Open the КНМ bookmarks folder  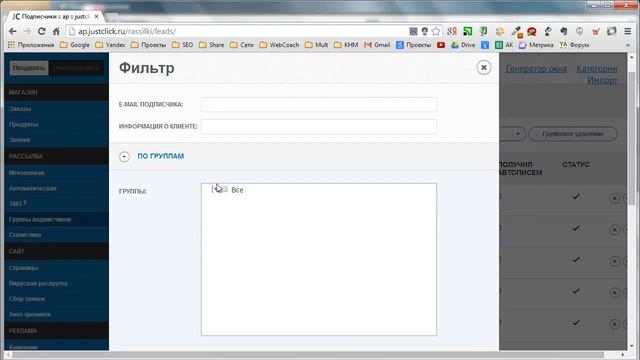pos(346,45)
